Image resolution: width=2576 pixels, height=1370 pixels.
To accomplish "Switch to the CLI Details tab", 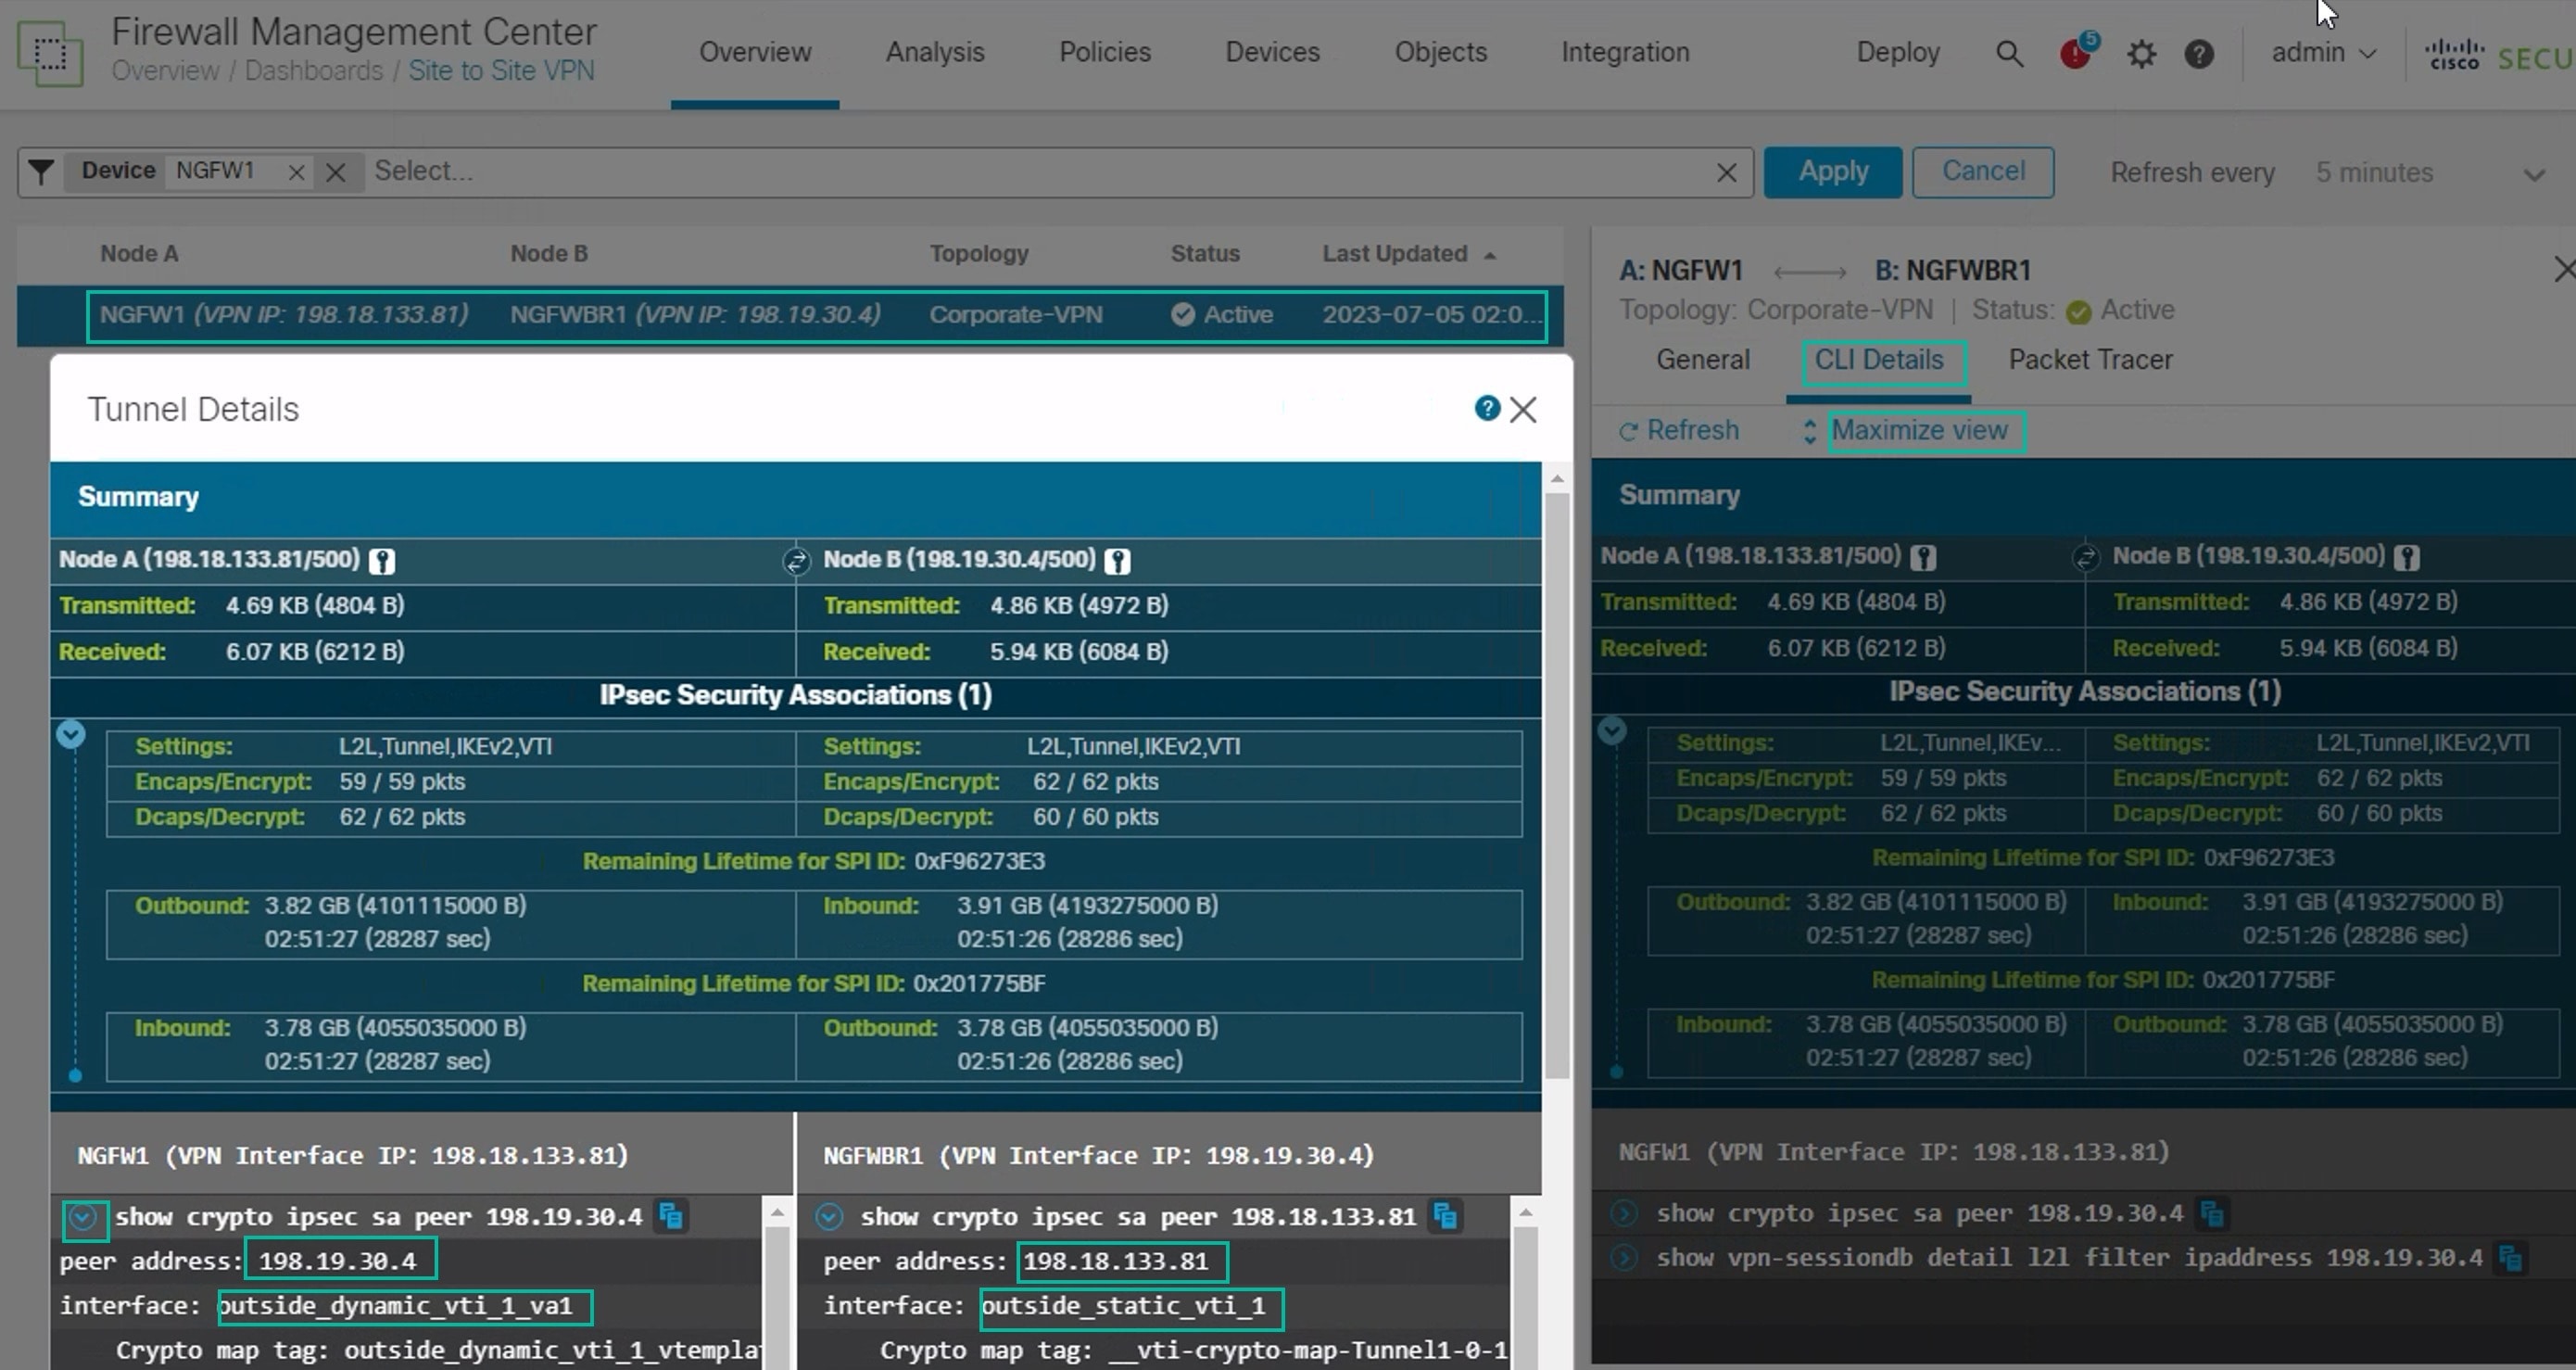I will 1879,360.
